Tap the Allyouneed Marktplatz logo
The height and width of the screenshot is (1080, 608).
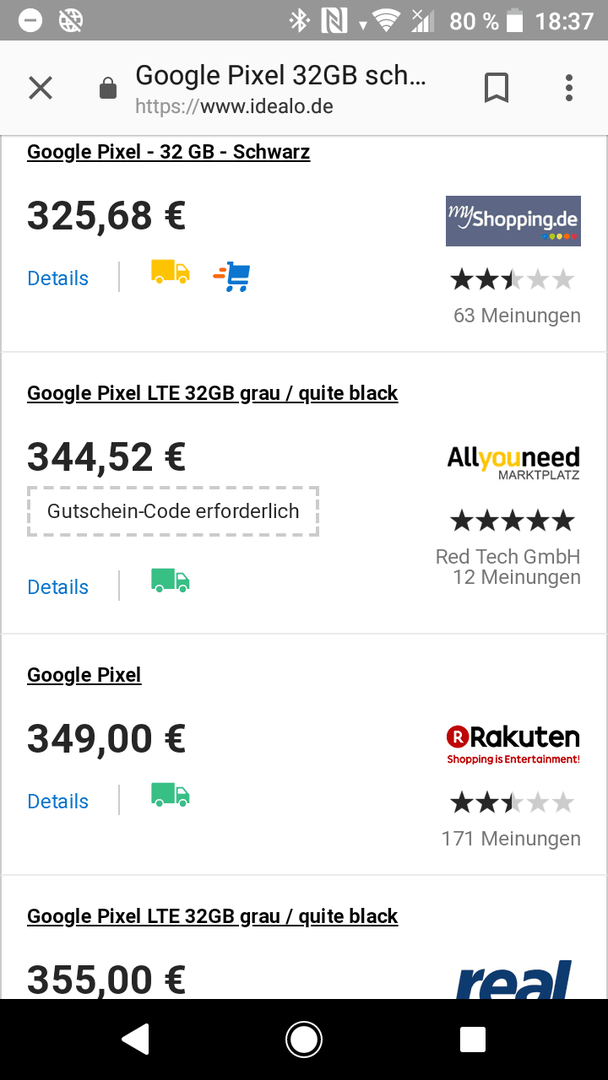click(x=513, y=462)
